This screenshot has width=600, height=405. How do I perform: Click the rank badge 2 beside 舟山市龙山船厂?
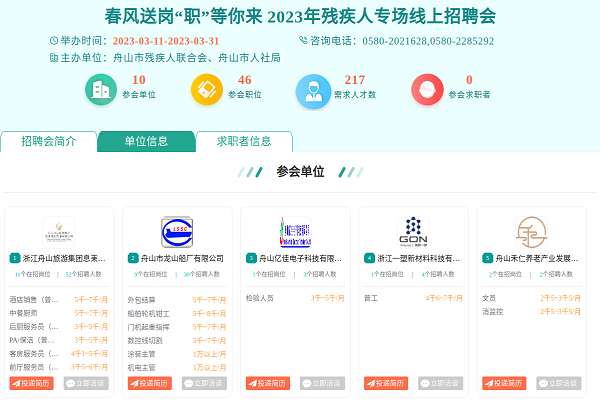(133, 258)
